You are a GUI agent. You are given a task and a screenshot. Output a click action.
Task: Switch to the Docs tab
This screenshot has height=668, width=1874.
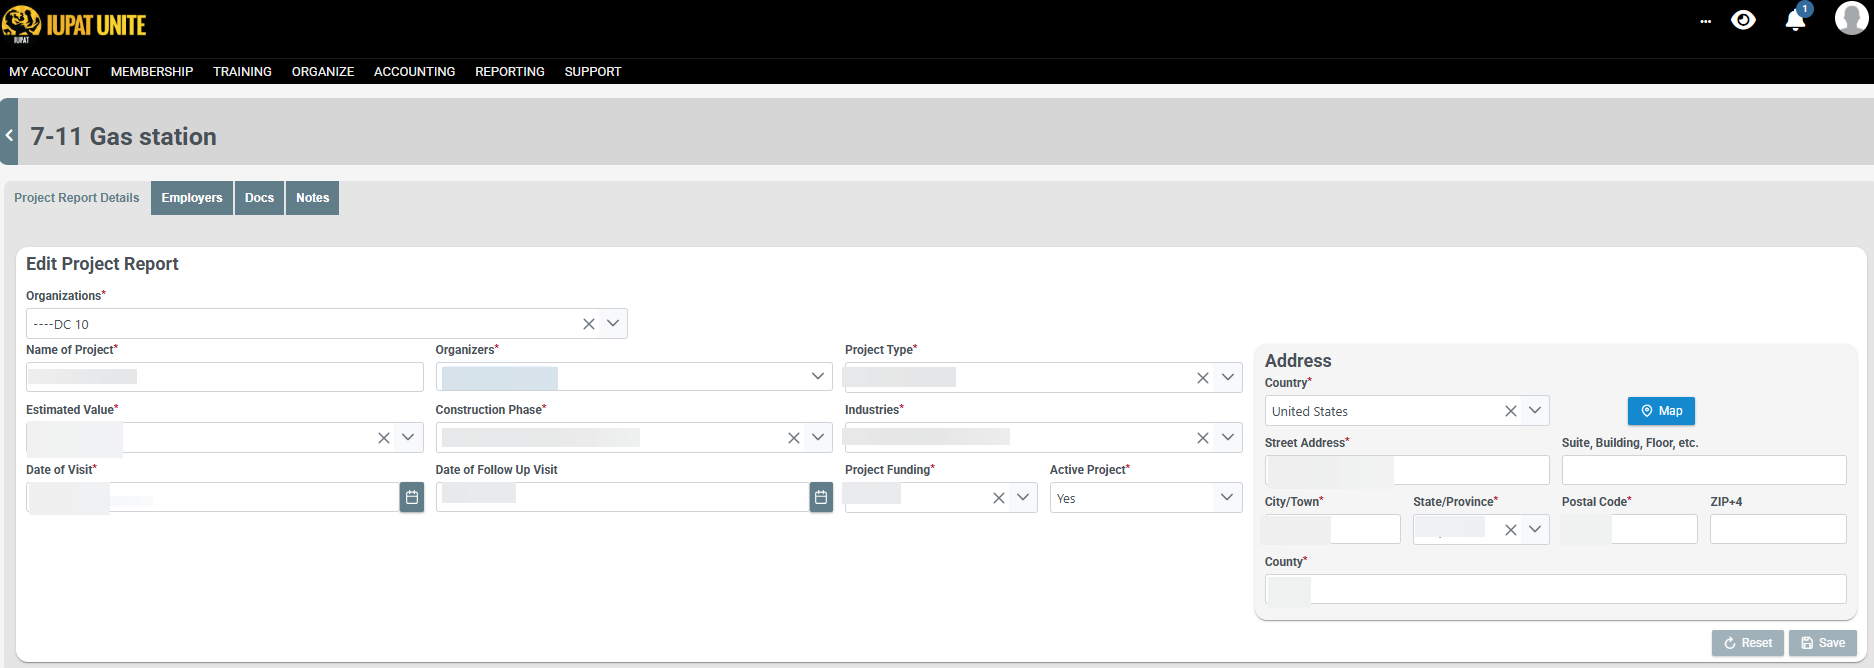pyautogui.click(x=259, y=198)
